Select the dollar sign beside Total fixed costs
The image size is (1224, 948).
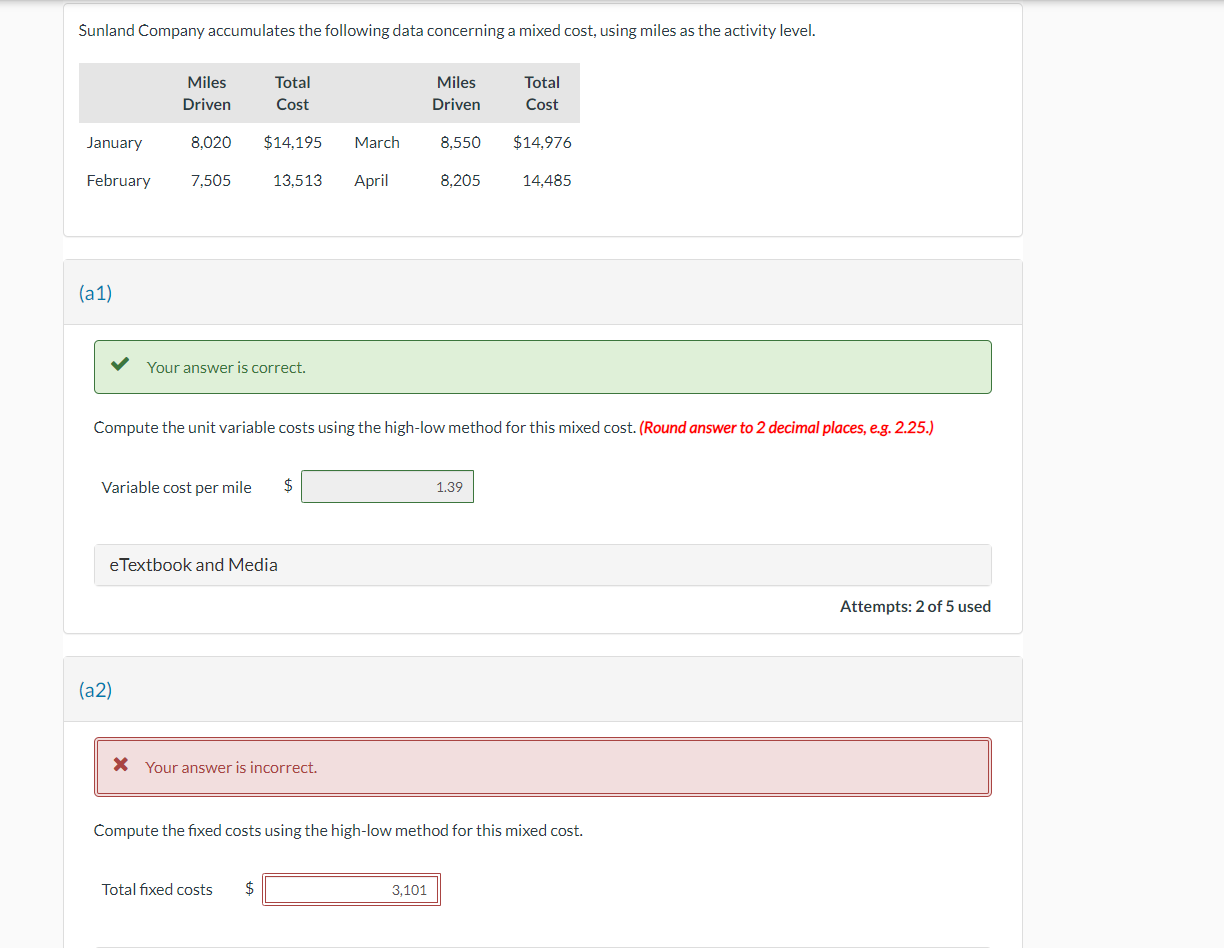click(249, 888)
